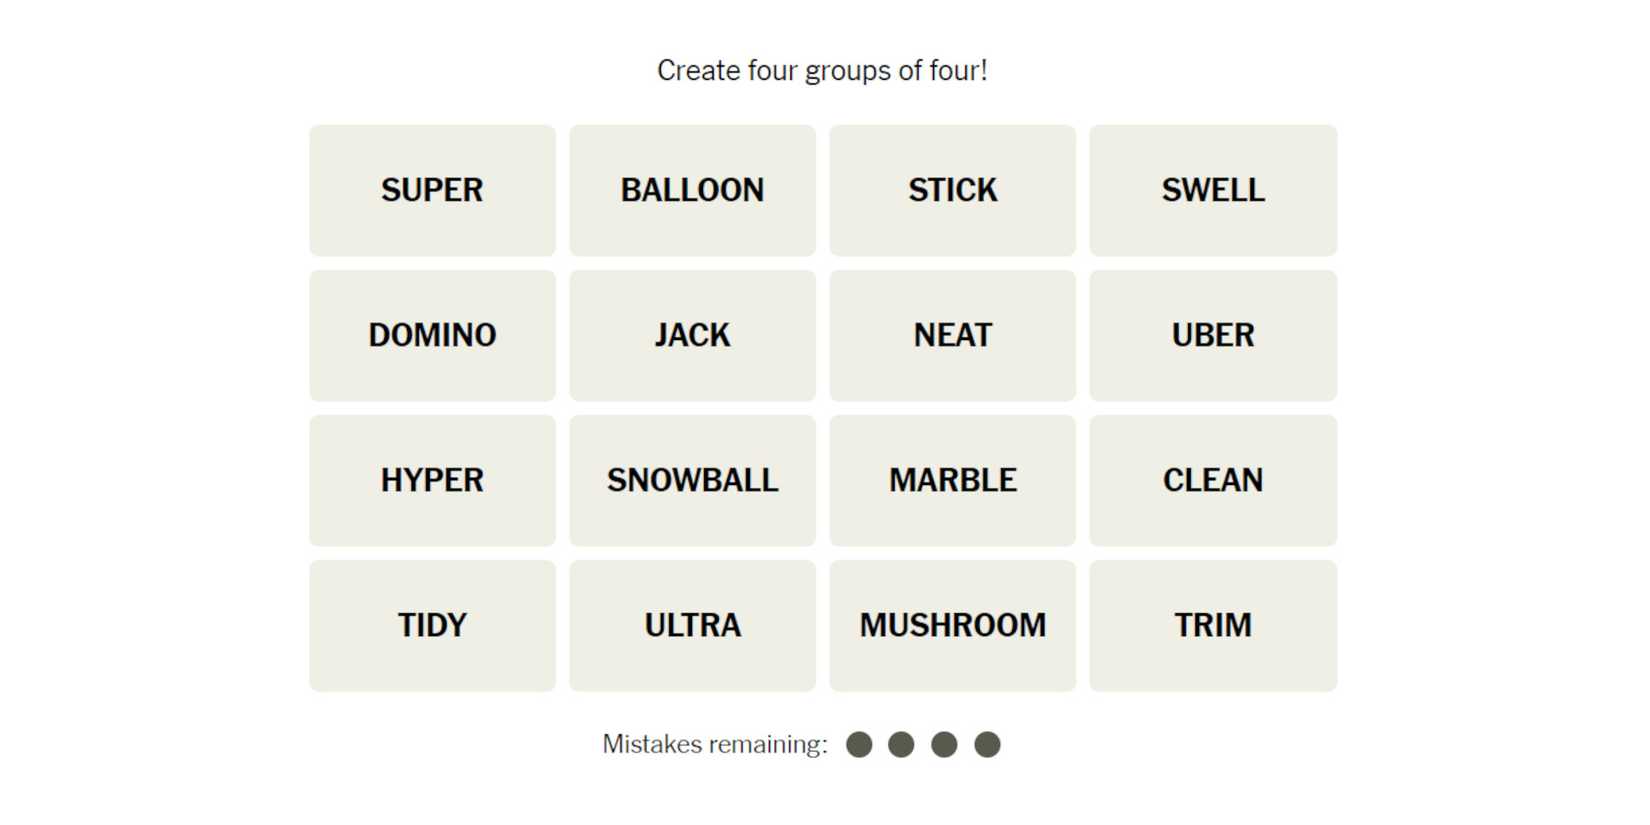Viewport: 1650px width, 825px height.
Task: Pick the UBER tile
Action: (x=1212, y=335)
